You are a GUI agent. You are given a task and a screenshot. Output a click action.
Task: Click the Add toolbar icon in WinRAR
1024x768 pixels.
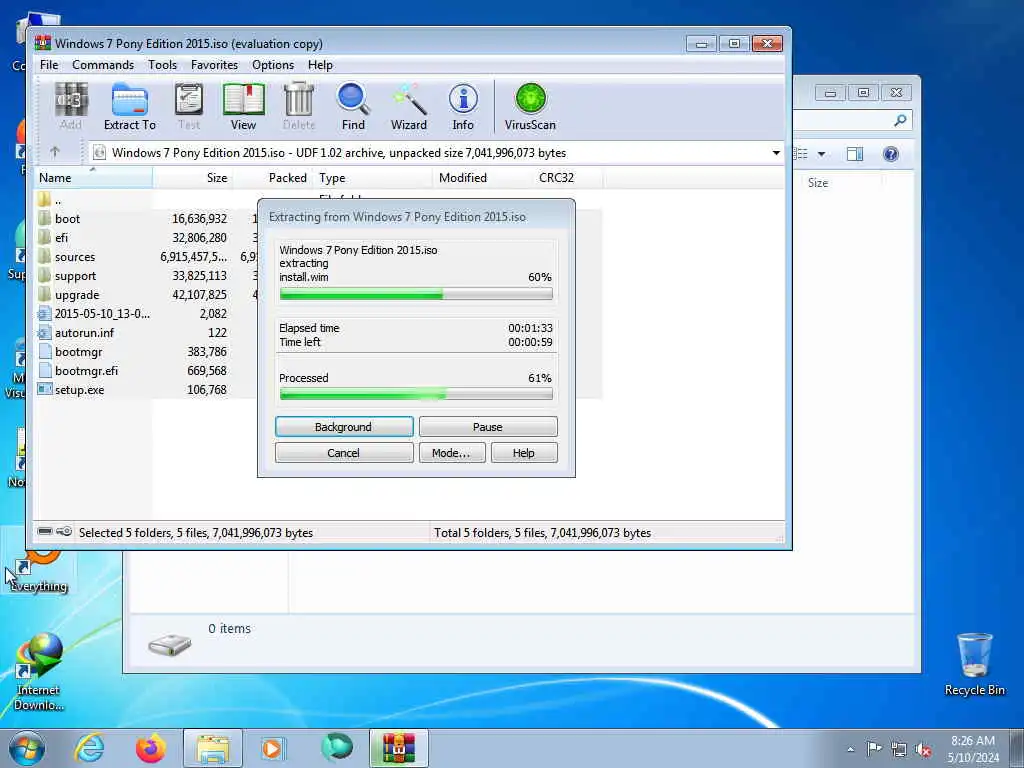(x=71, y=106)
